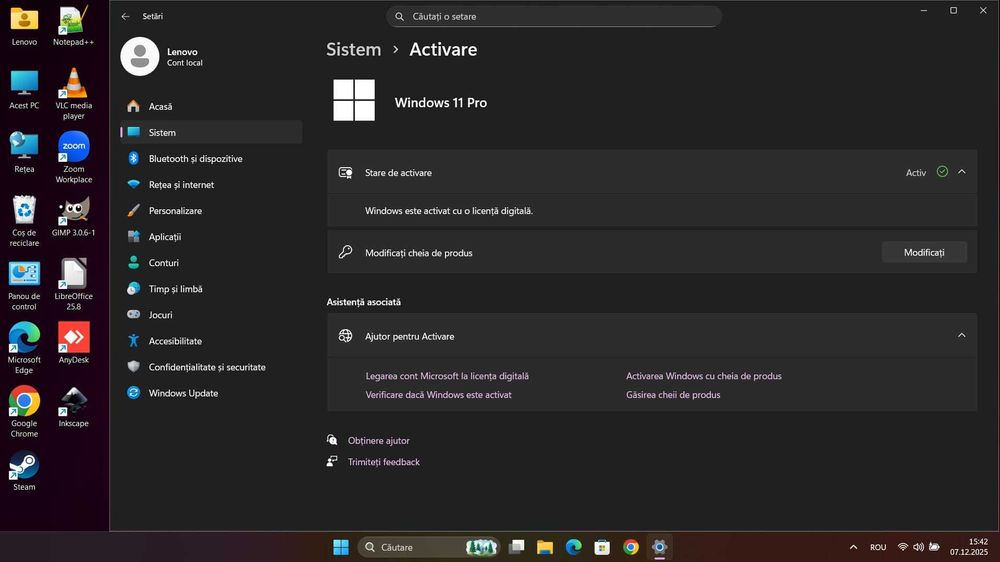1000x562 pixels.
Task: Open Rețea și internet settings
Action: (x=211, y=185)
